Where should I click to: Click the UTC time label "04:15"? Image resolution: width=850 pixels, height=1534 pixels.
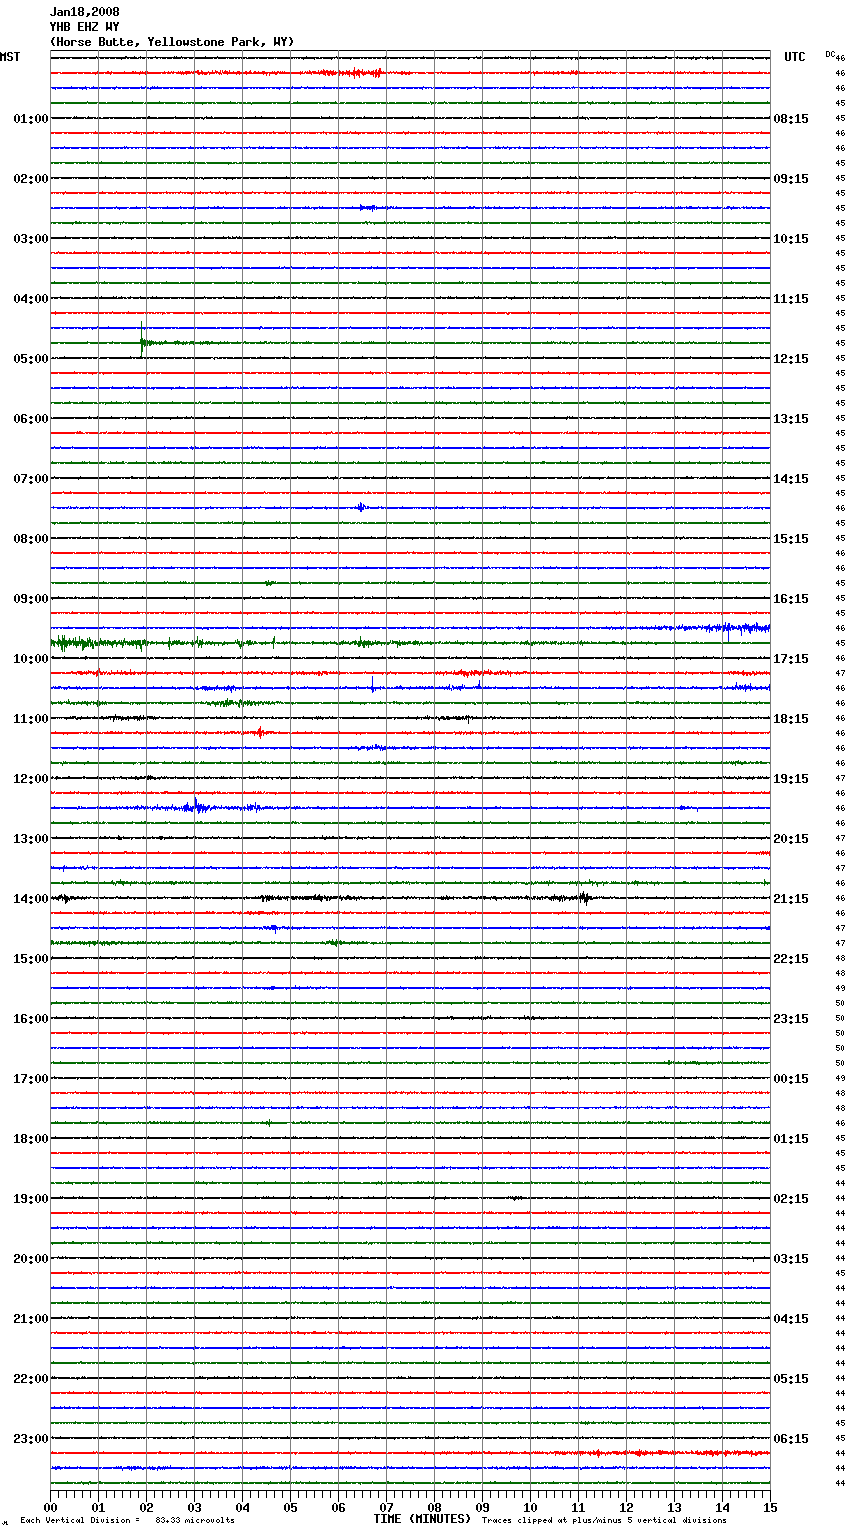tap(791, 1319)
